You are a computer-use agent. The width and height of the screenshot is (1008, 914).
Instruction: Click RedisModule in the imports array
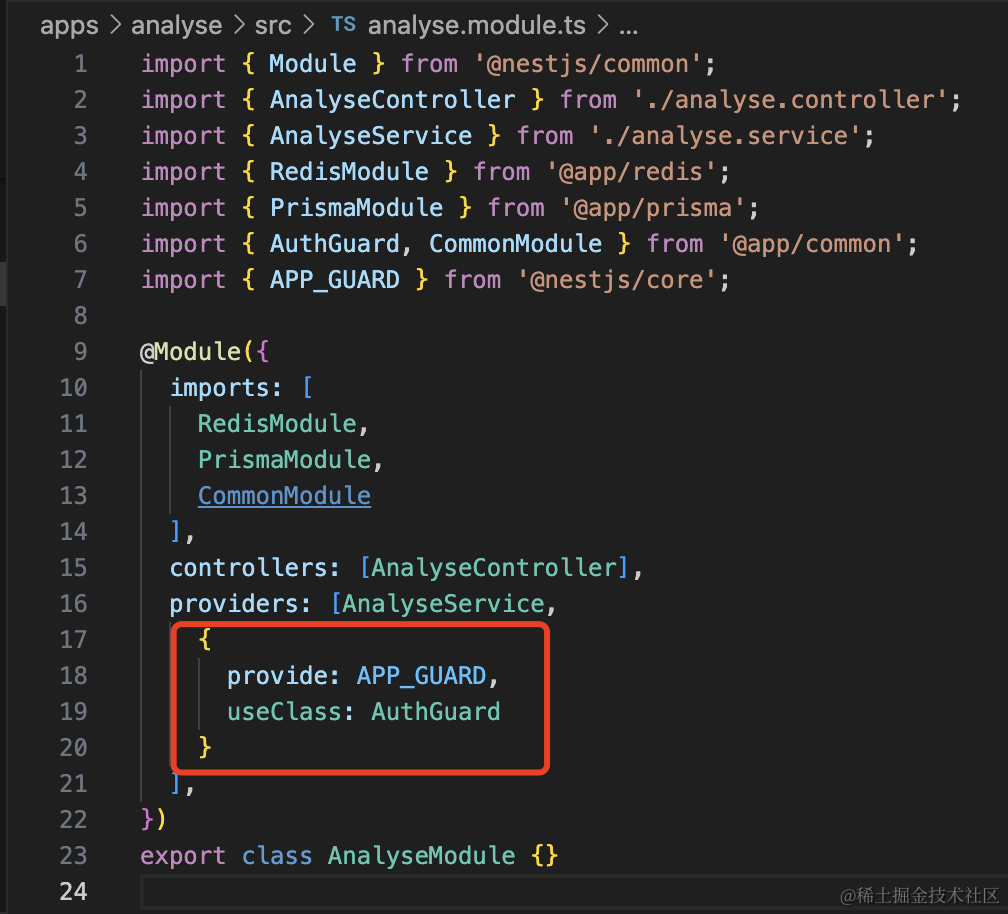point(277,423)
